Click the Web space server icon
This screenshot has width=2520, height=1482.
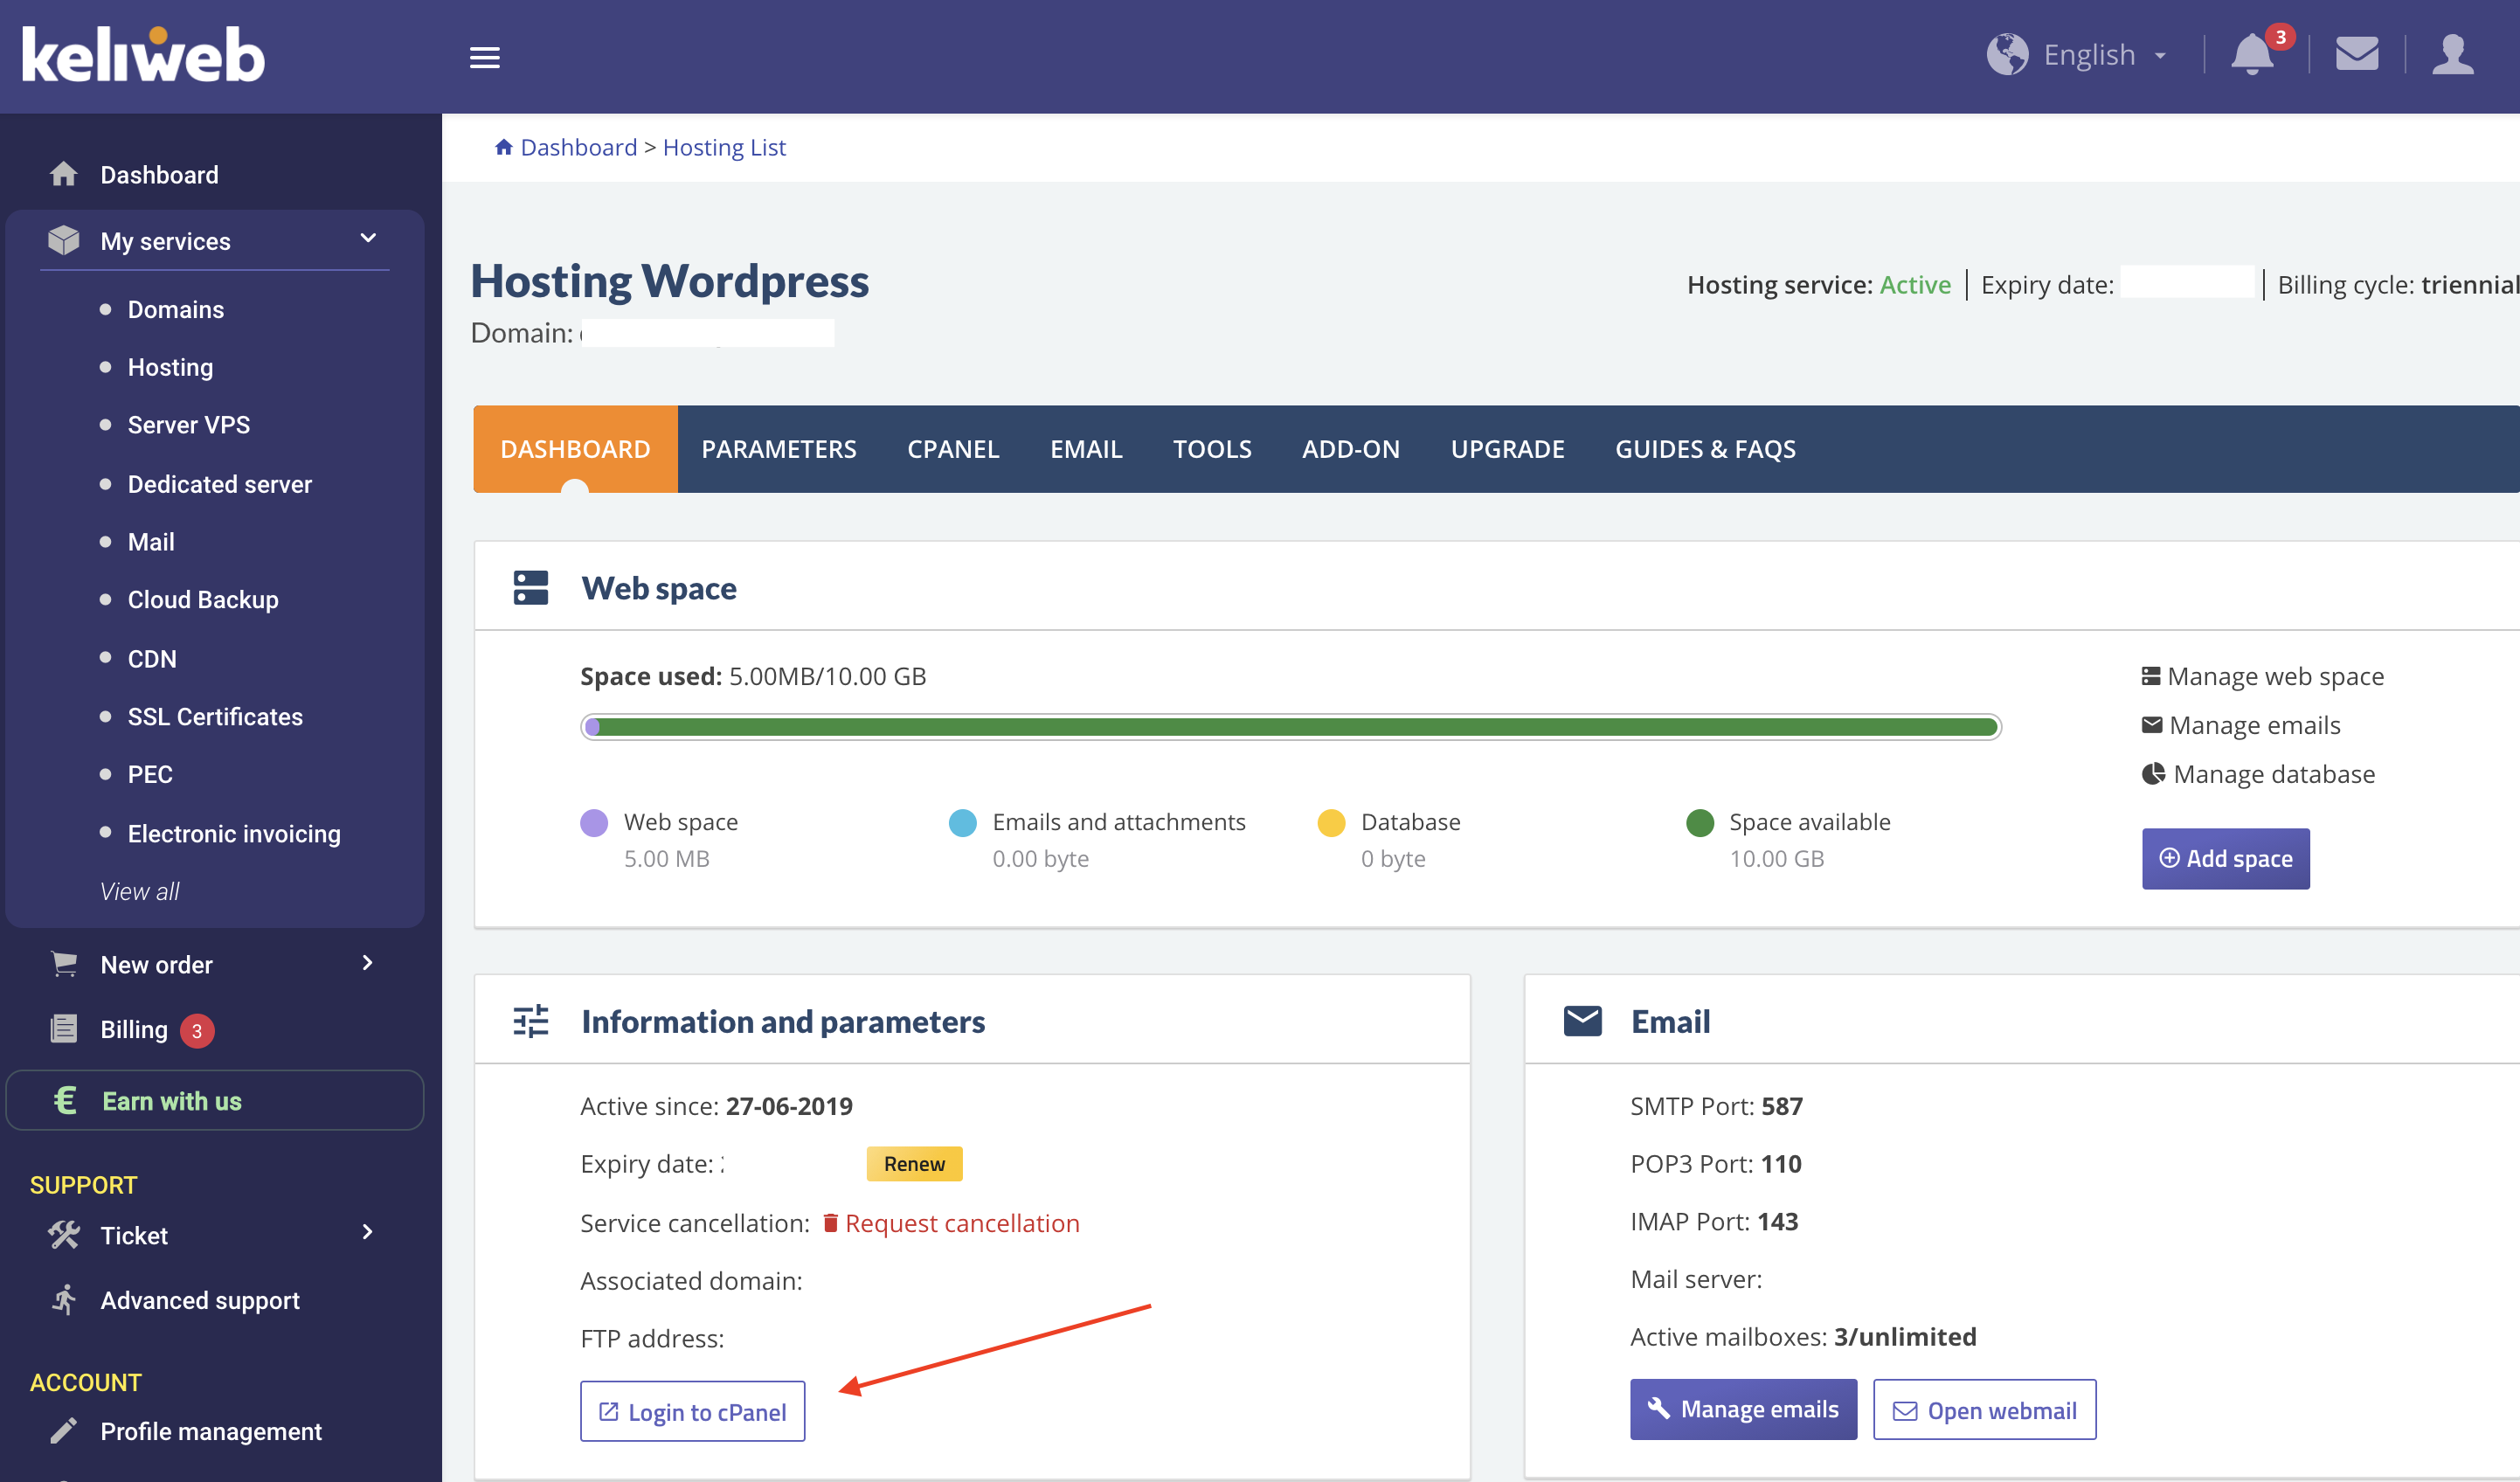[x=531, y=588]
